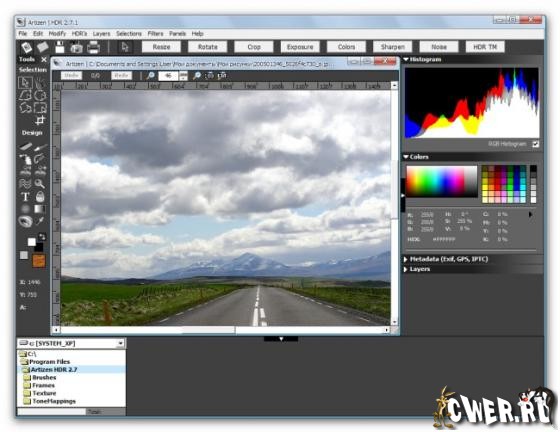Screen dimensions: 560x432
Task: Select the magnifier zoom tool in Tools panel
Action: coord(40,184)
